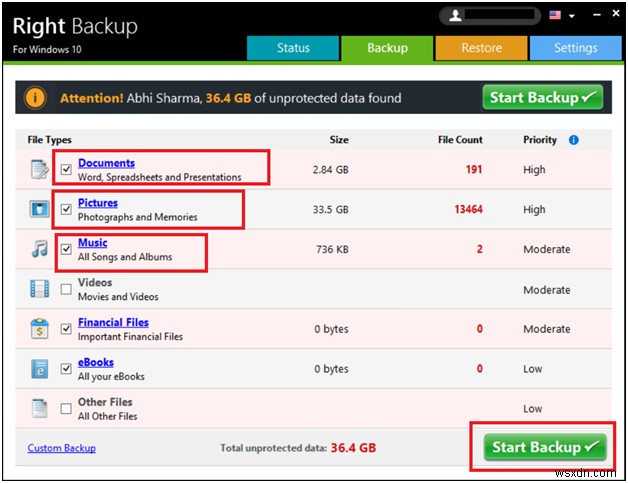This screenshot has width=628, height=483.
Task: Switch to the Status tab
Action: tap(293, 48)
